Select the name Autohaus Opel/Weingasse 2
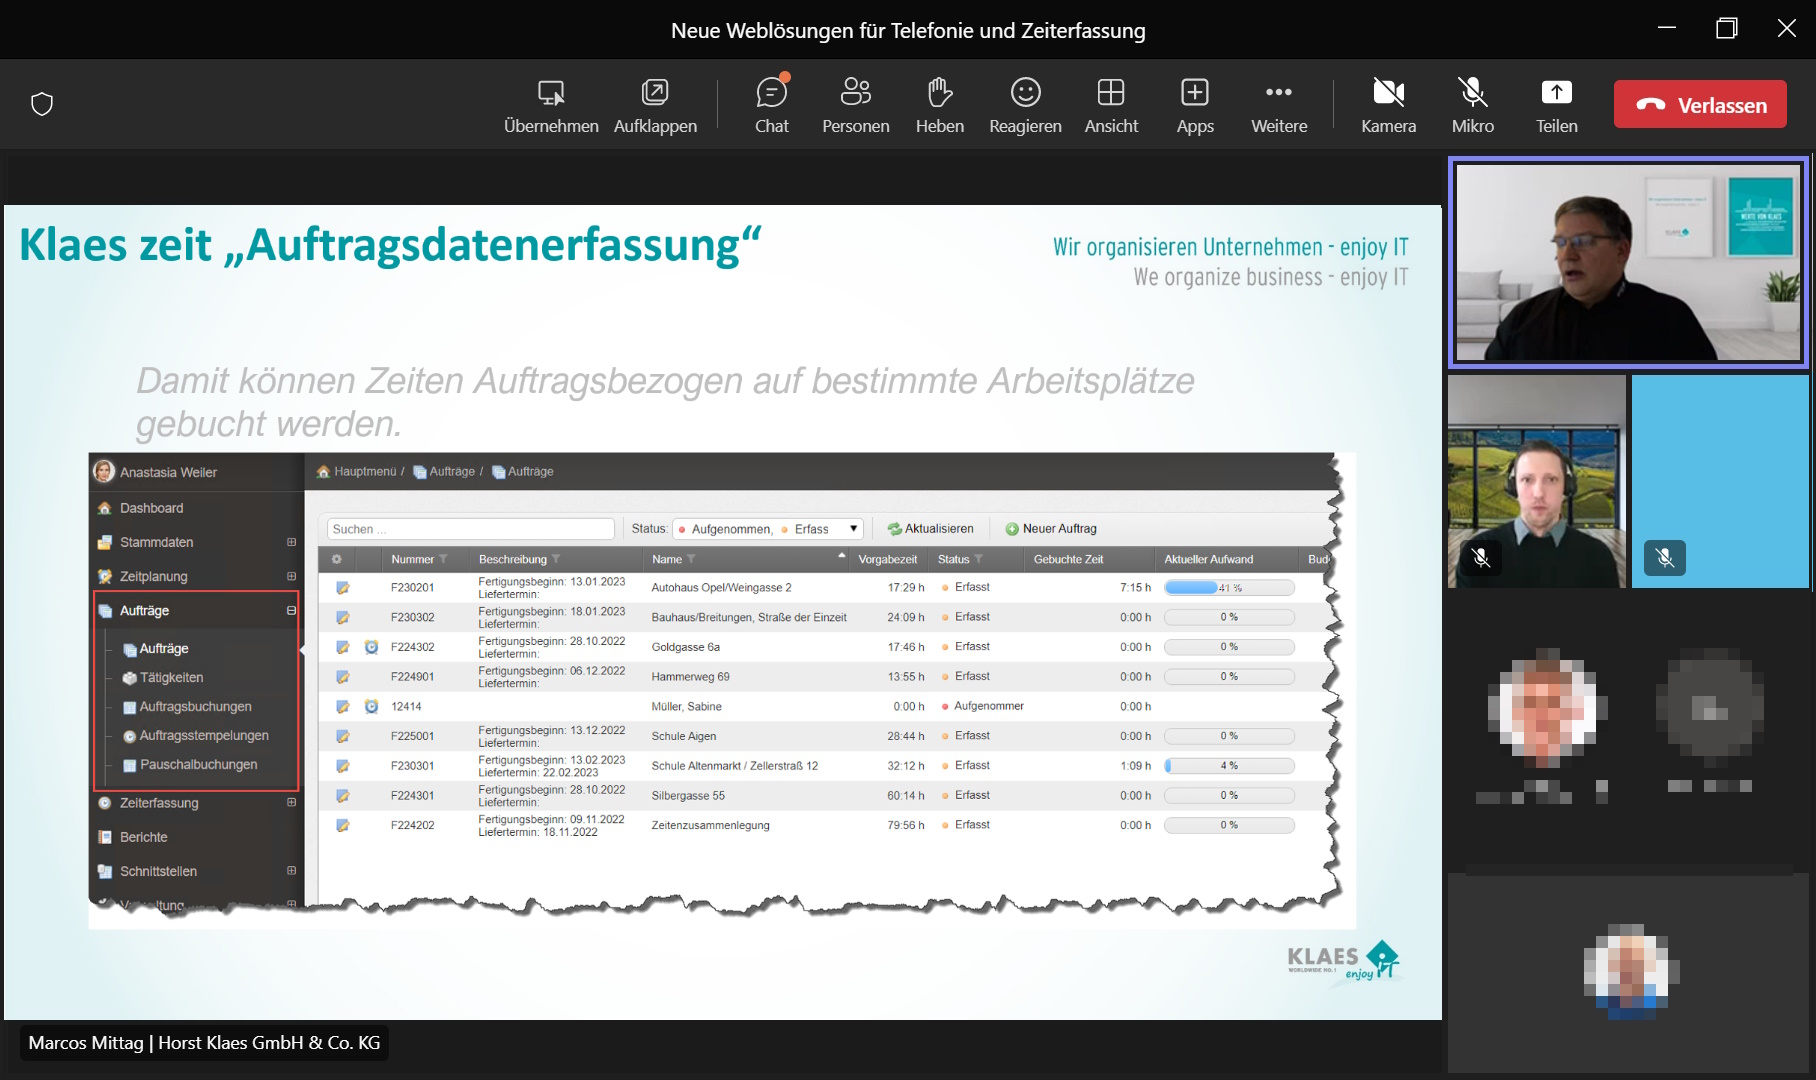This screenshot has width=1816, height=1080. click(721, 588)
